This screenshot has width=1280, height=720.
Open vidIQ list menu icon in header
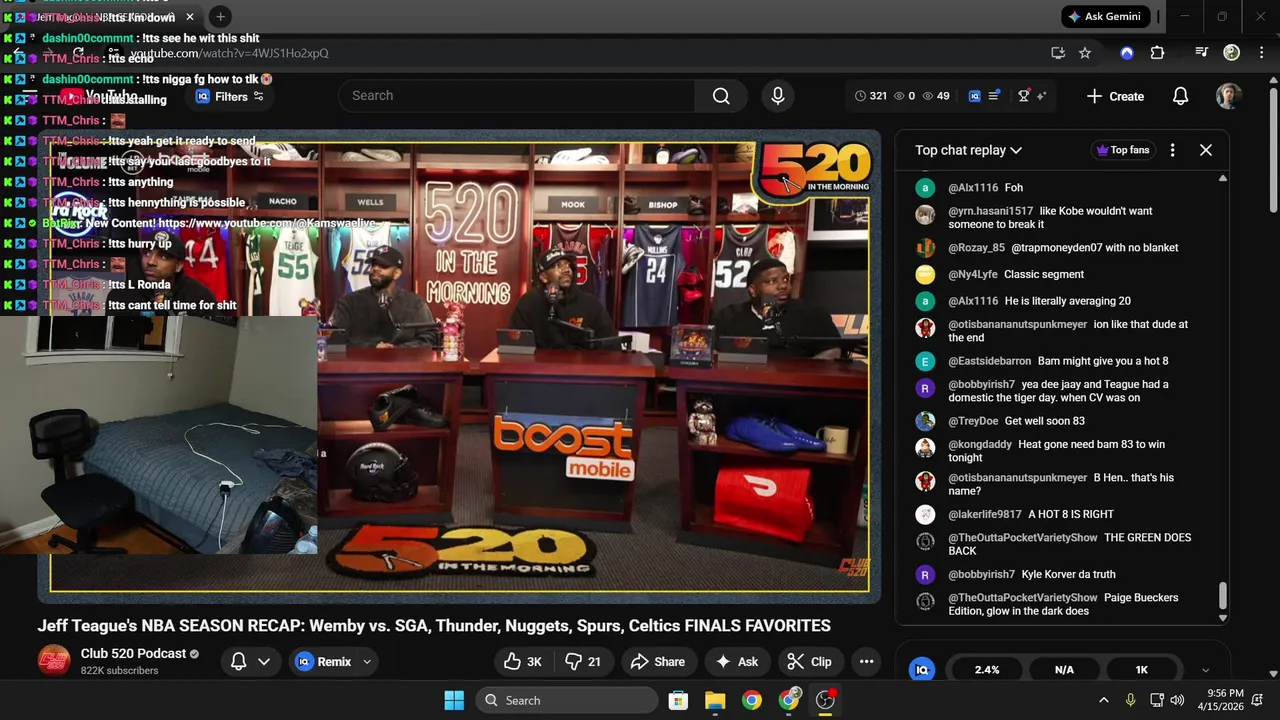[994, 96]
